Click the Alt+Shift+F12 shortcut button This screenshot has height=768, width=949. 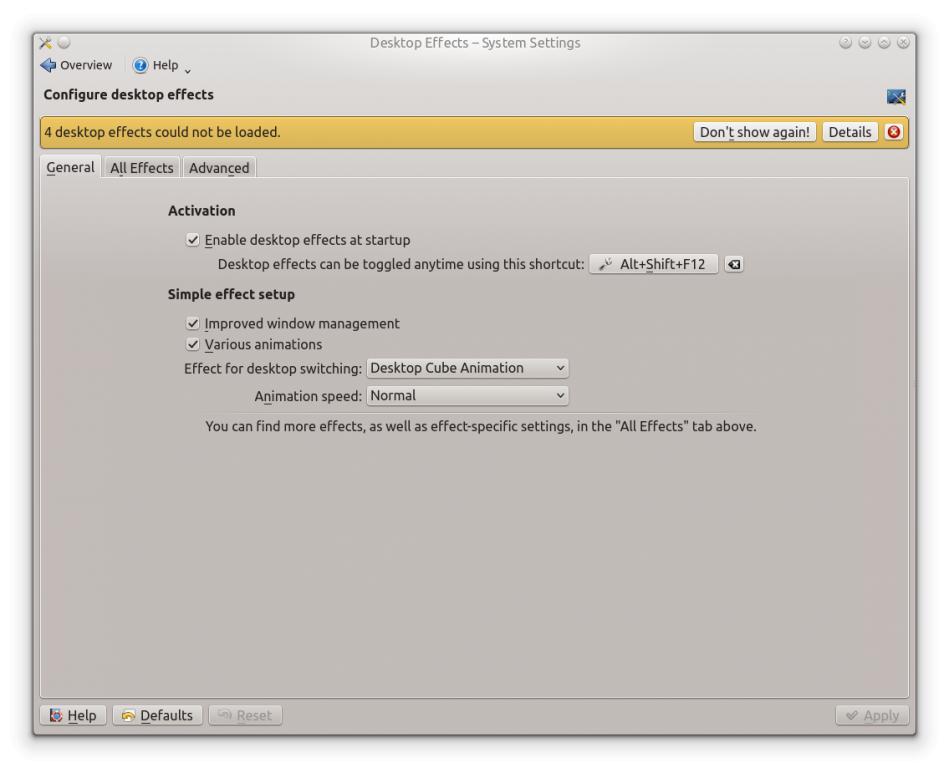tap(653, 265)
